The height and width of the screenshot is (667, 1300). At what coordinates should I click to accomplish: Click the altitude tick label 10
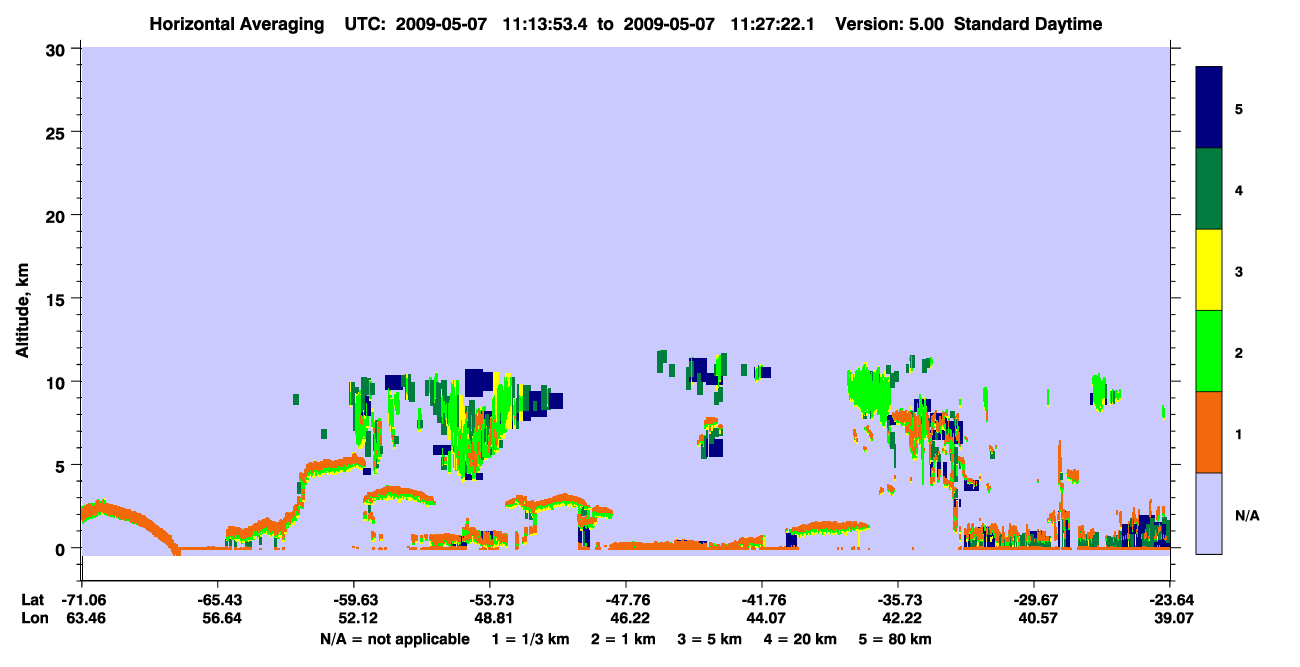coord(58,382)
